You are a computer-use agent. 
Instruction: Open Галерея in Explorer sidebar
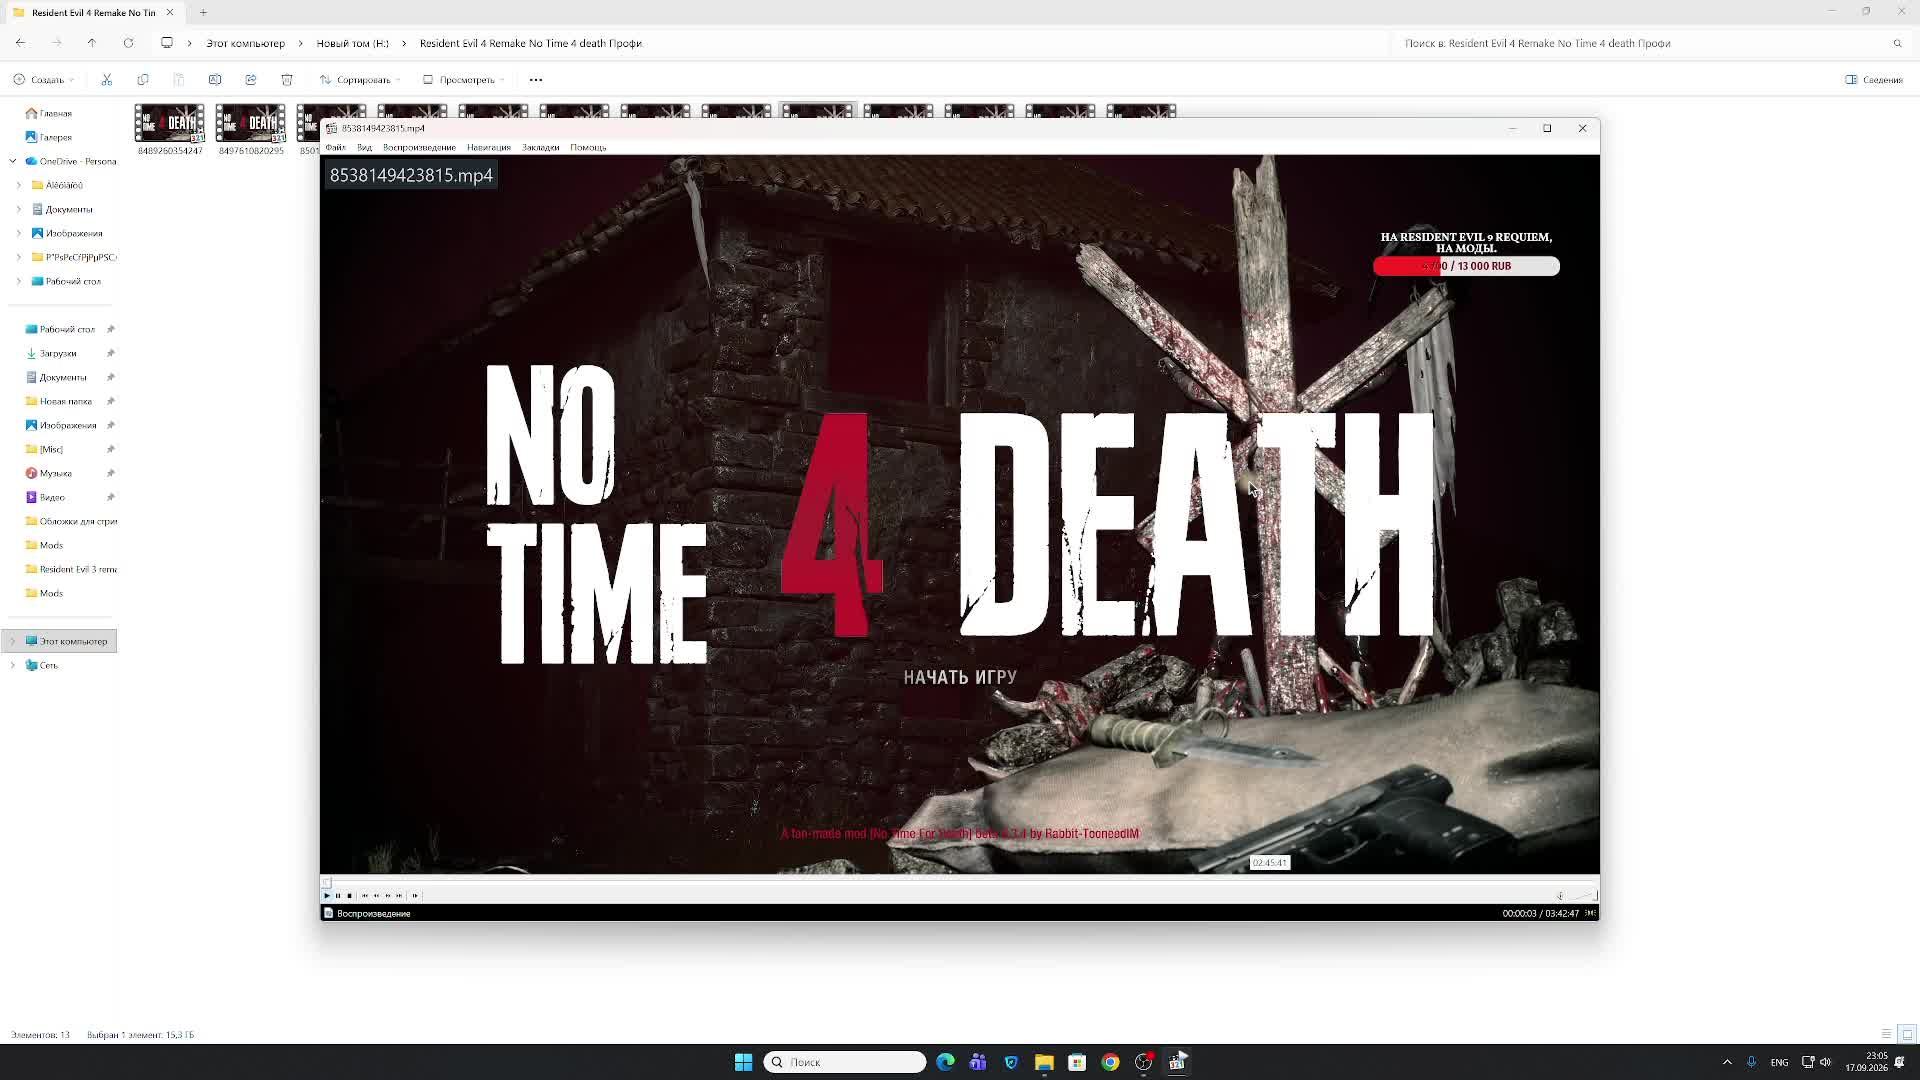click(x=48, y=137)
